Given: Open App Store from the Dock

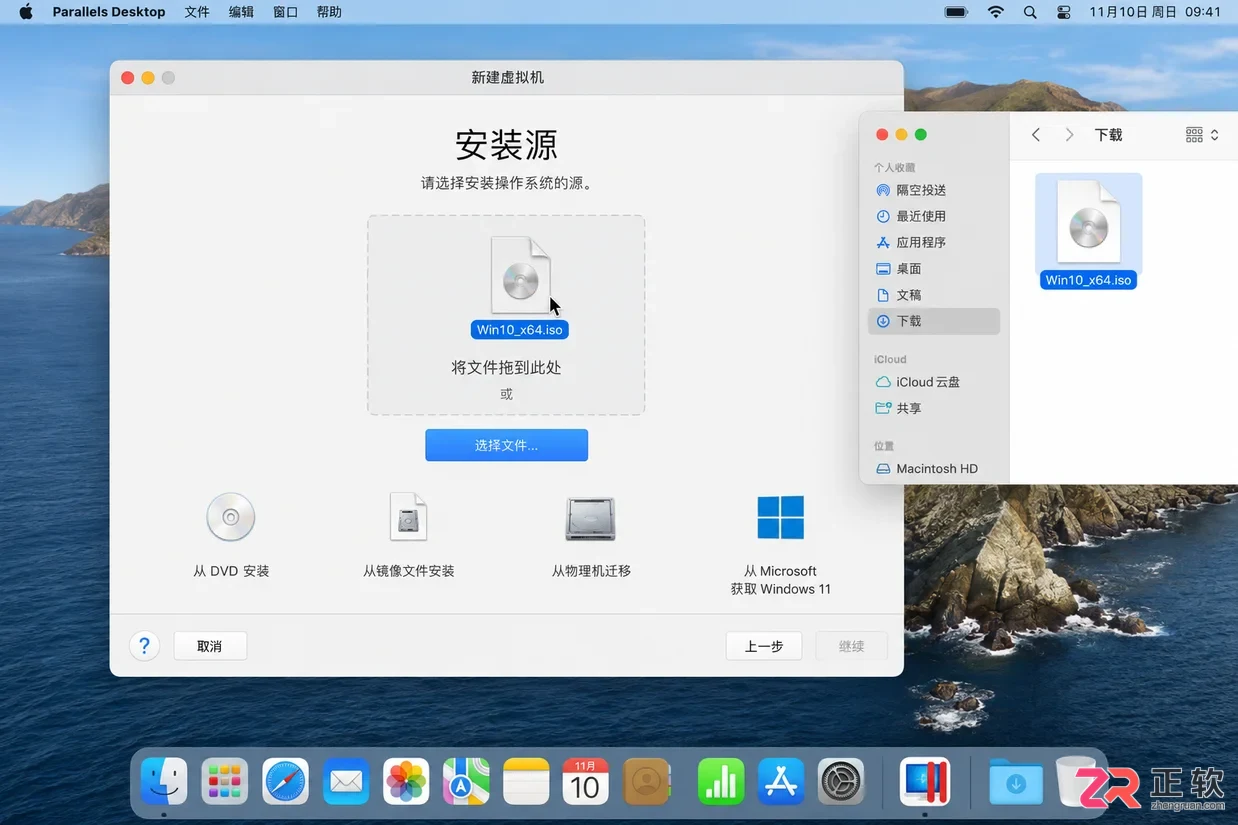Looking at the screenshot, I should [781, 781].
